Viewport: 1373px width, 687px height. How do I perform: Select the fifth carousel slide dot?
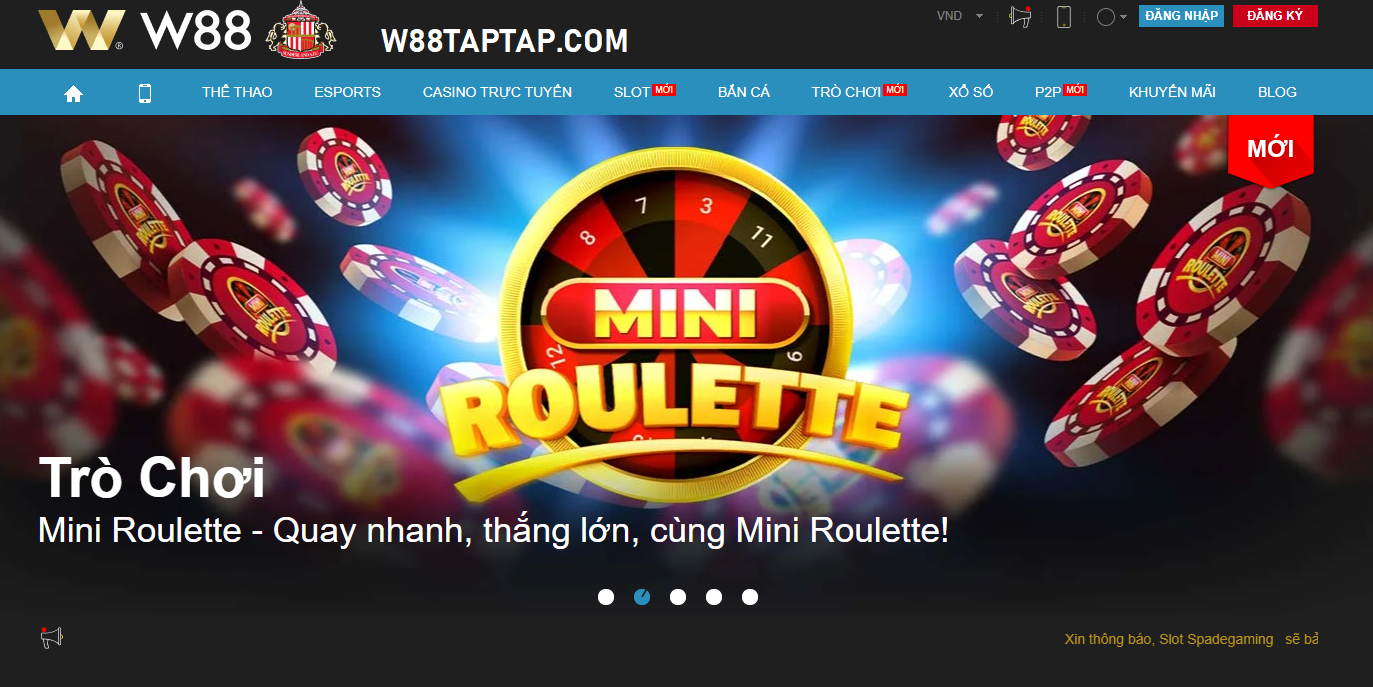tap(750, 597)
